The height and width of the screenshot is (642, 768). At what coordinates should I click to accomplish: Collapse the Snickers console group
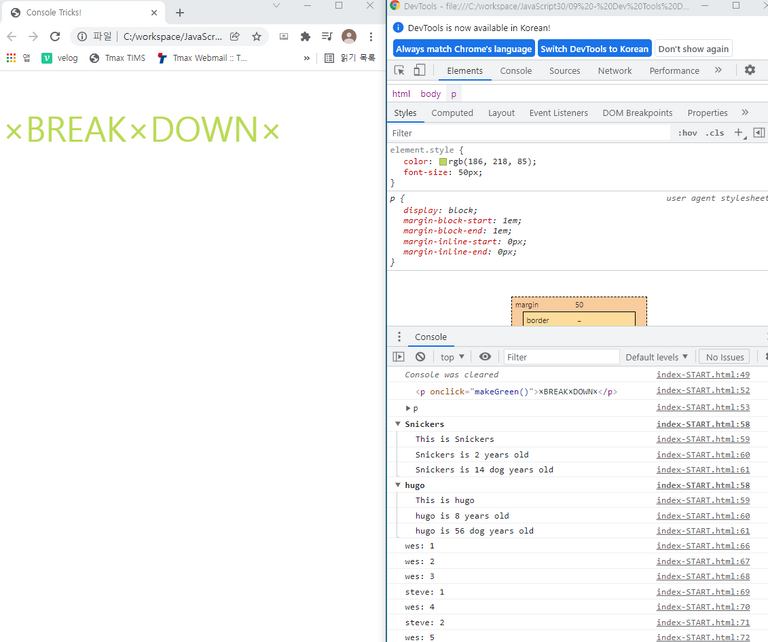[398, 424]
